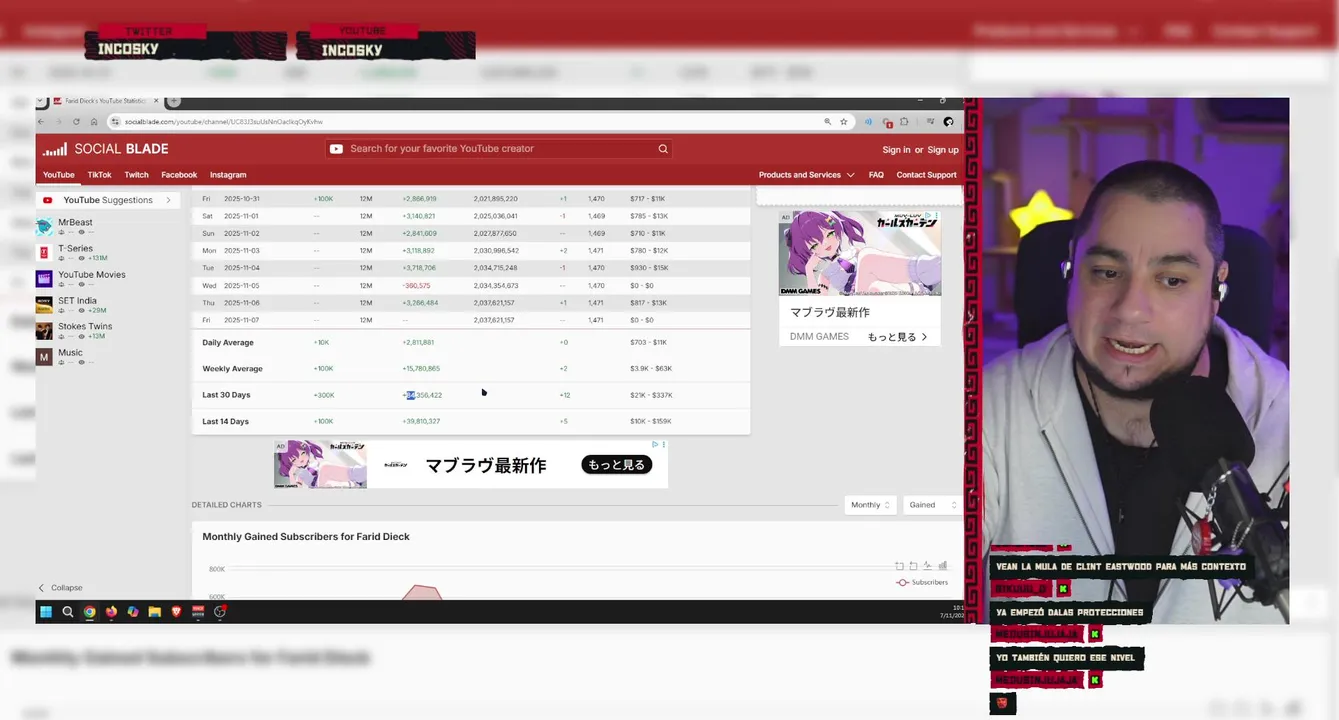Open the Gained chart type dropdown

pos(933,505)
